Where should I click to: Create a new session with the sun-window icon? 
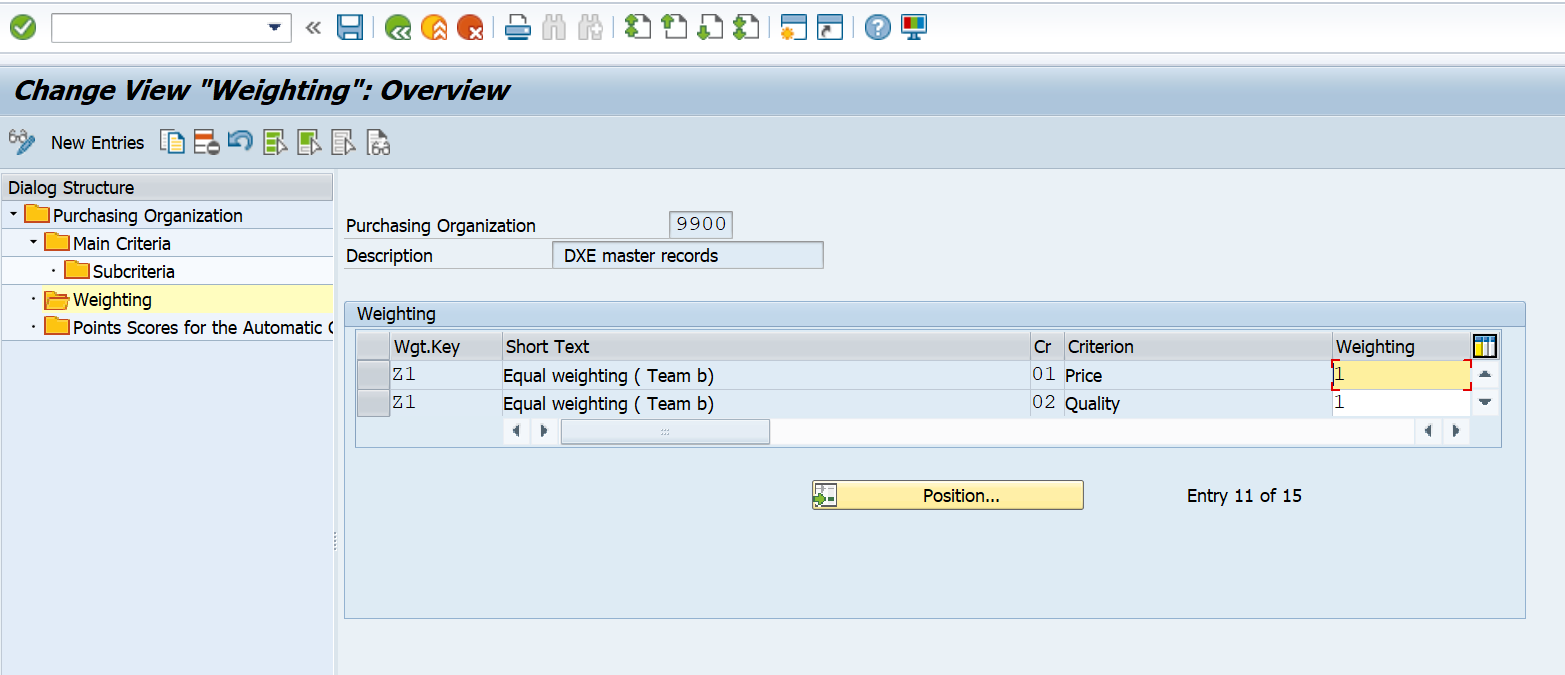(791, 27)
